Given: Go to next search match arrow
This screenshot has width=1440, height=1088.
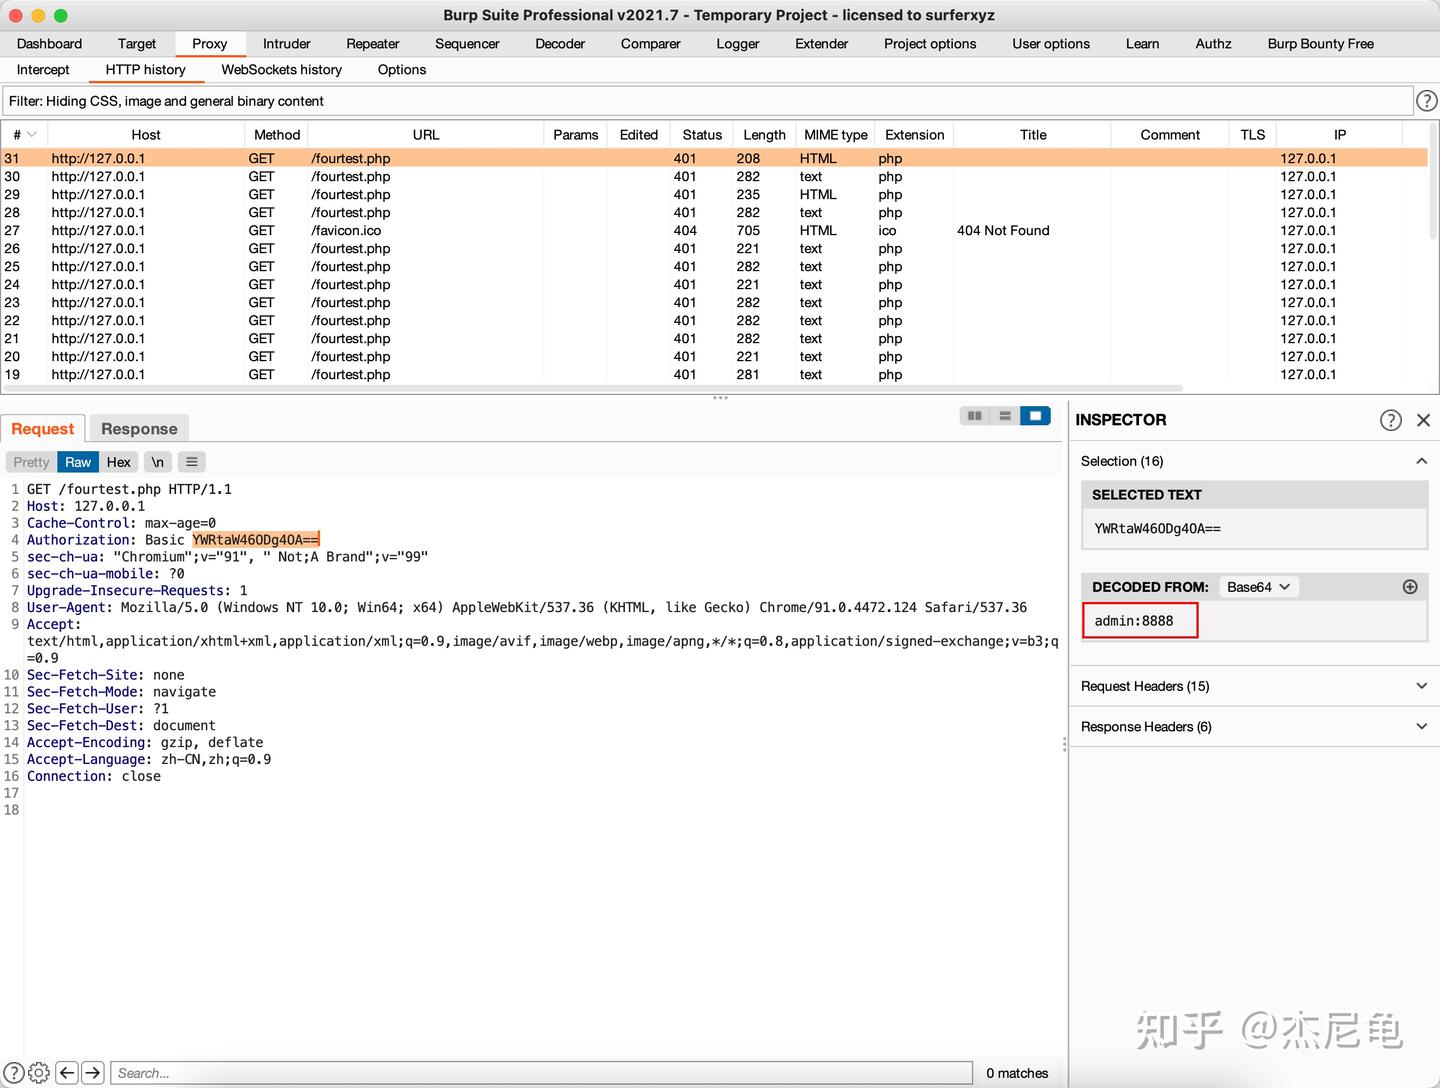Looking at the screenshot, I should (x=93, y=1073).
